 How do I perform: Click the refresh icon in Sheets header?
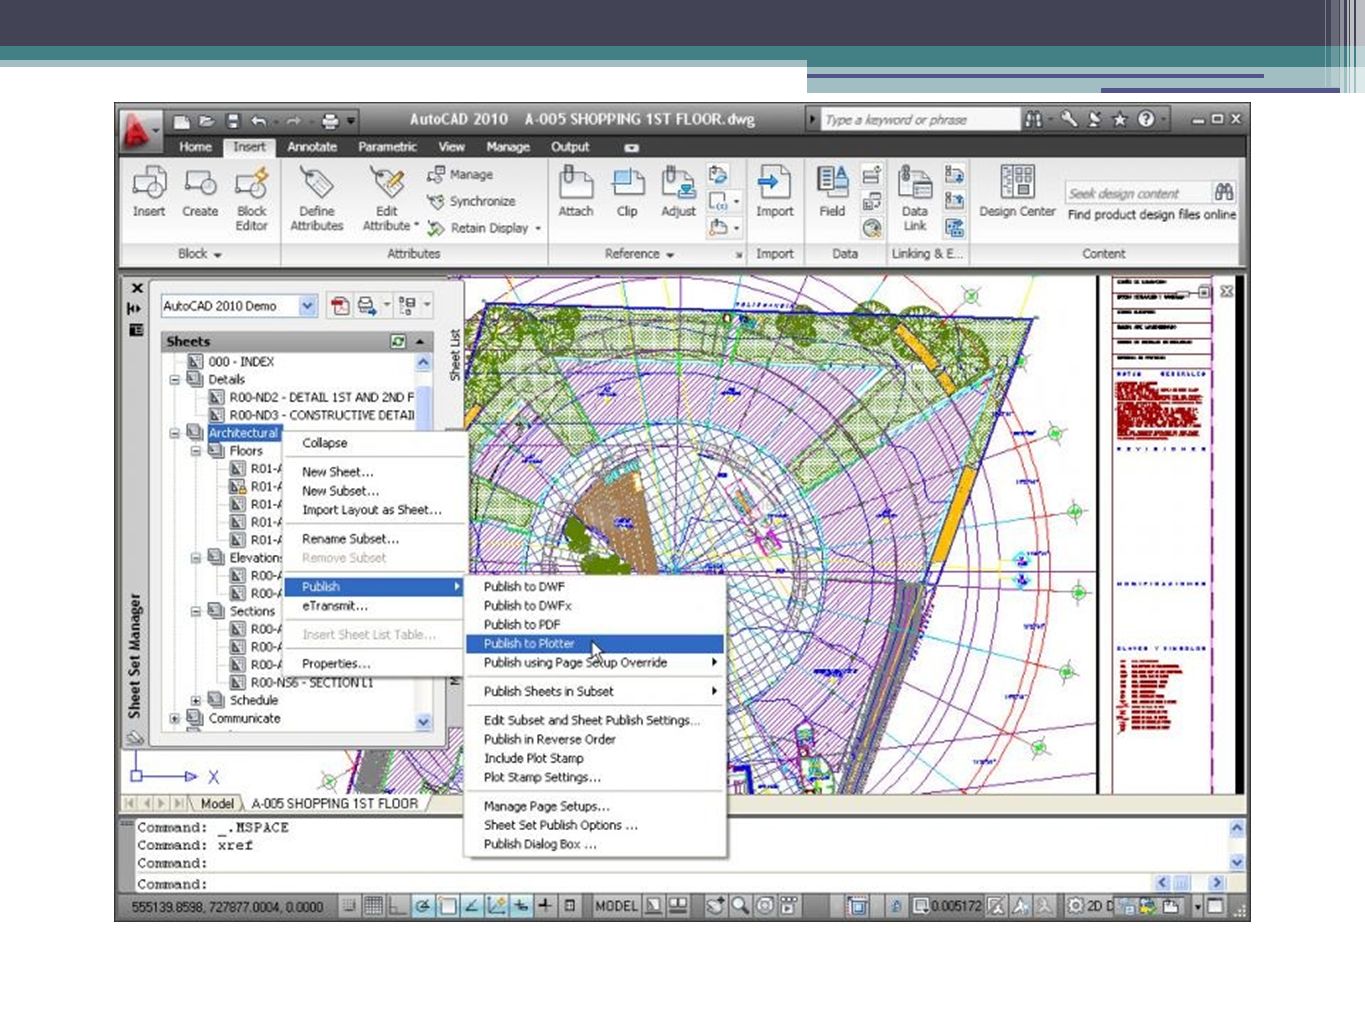398,341
